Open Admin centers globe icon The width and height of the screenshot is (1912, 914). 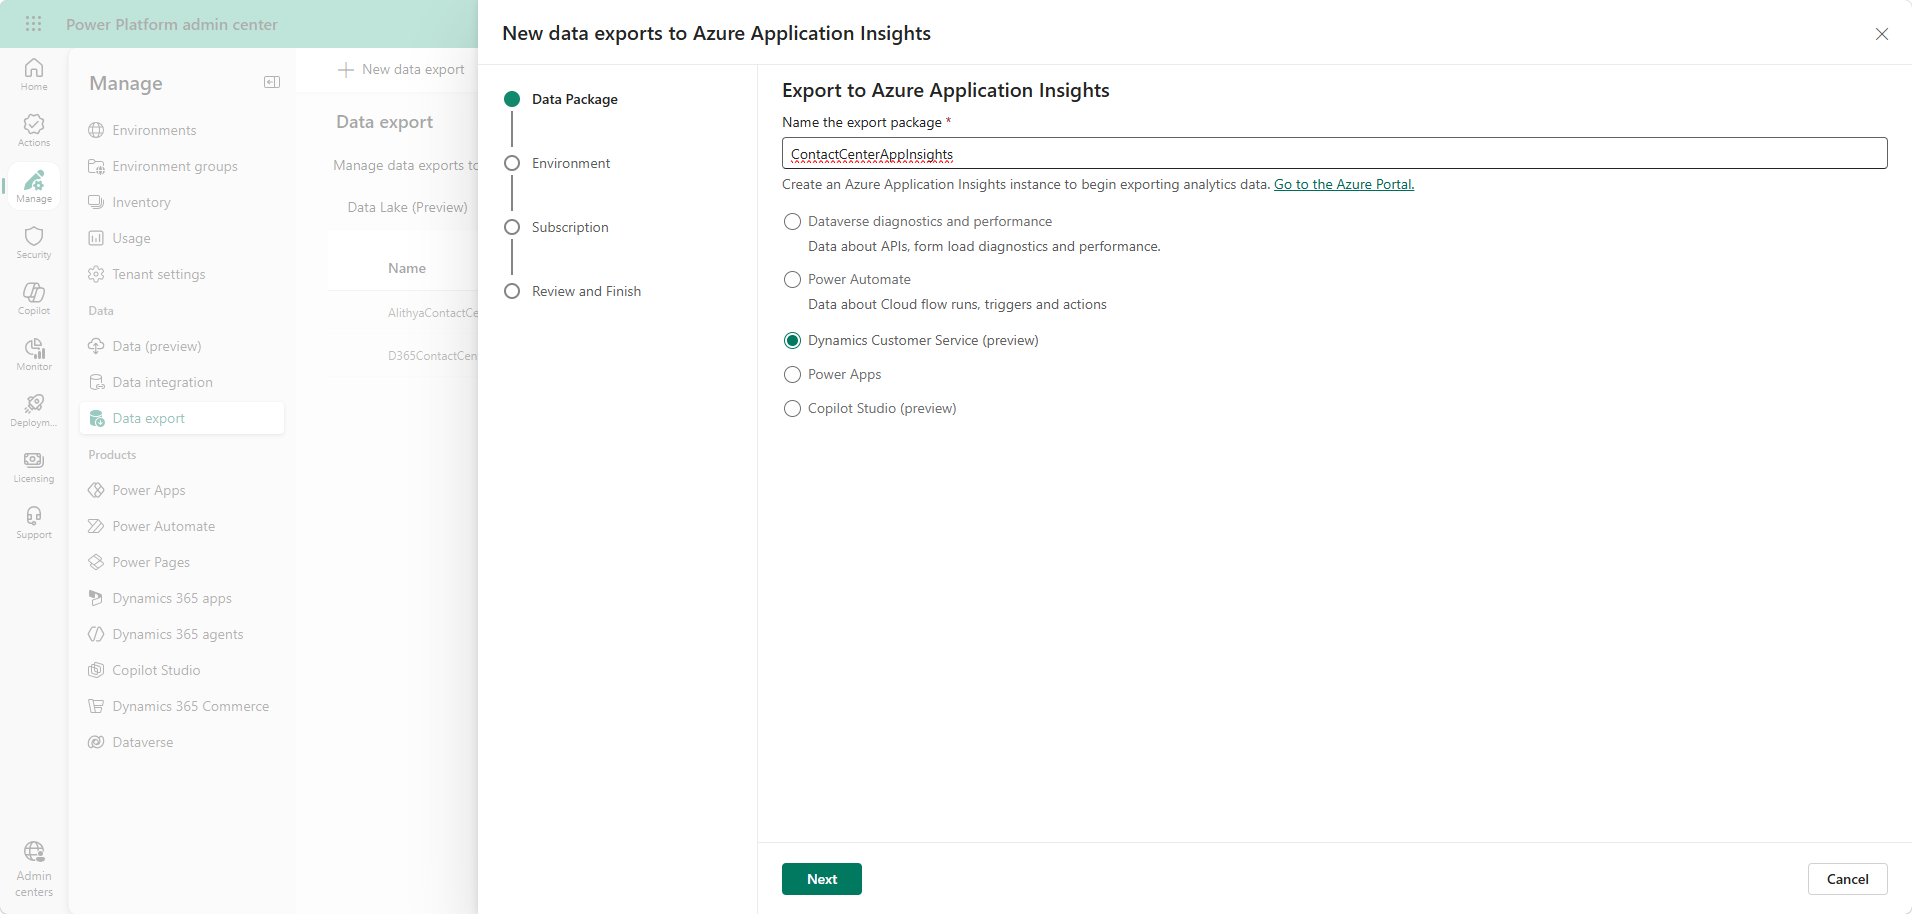point(34,851)
